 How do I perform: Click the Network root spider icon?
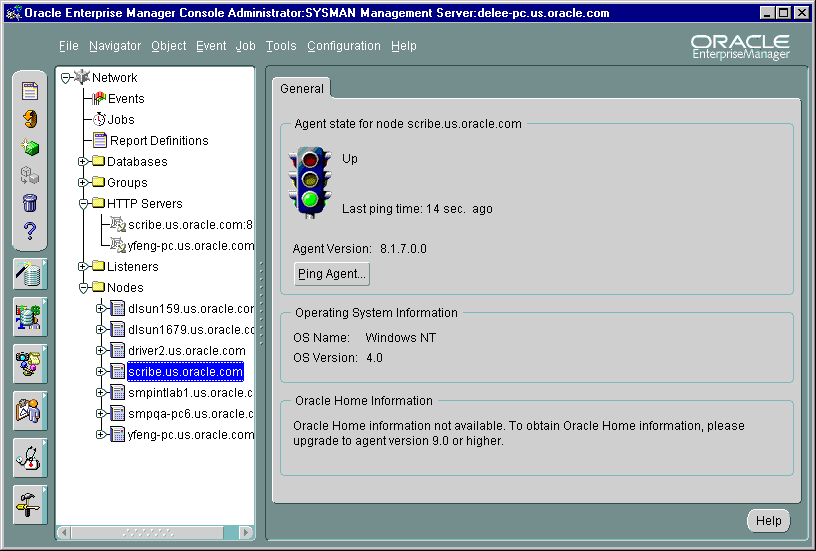point(82,77)
